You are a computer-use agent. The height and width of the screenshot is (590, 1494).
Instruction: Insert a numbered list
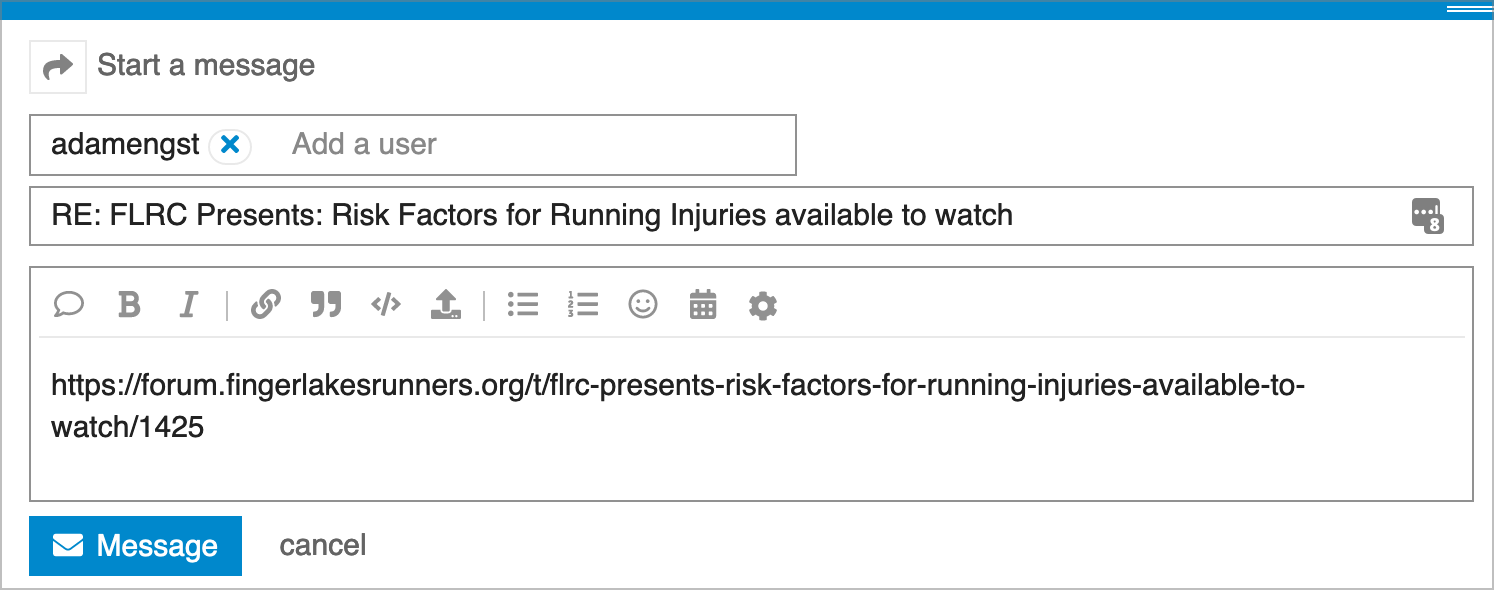[583, 304]
